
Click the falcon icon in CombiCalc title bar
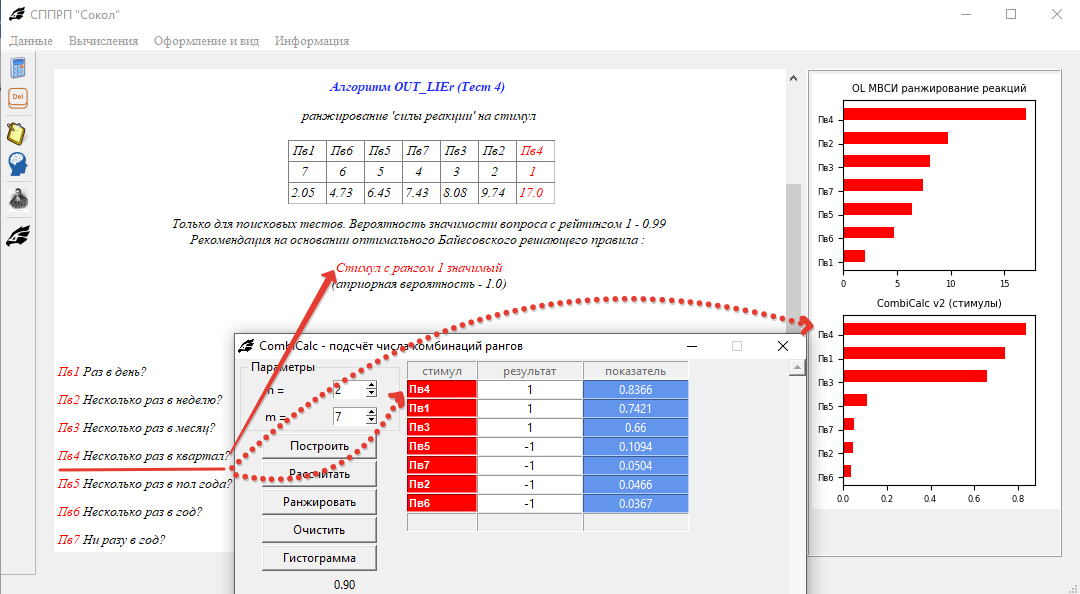[x=245, y=346]
